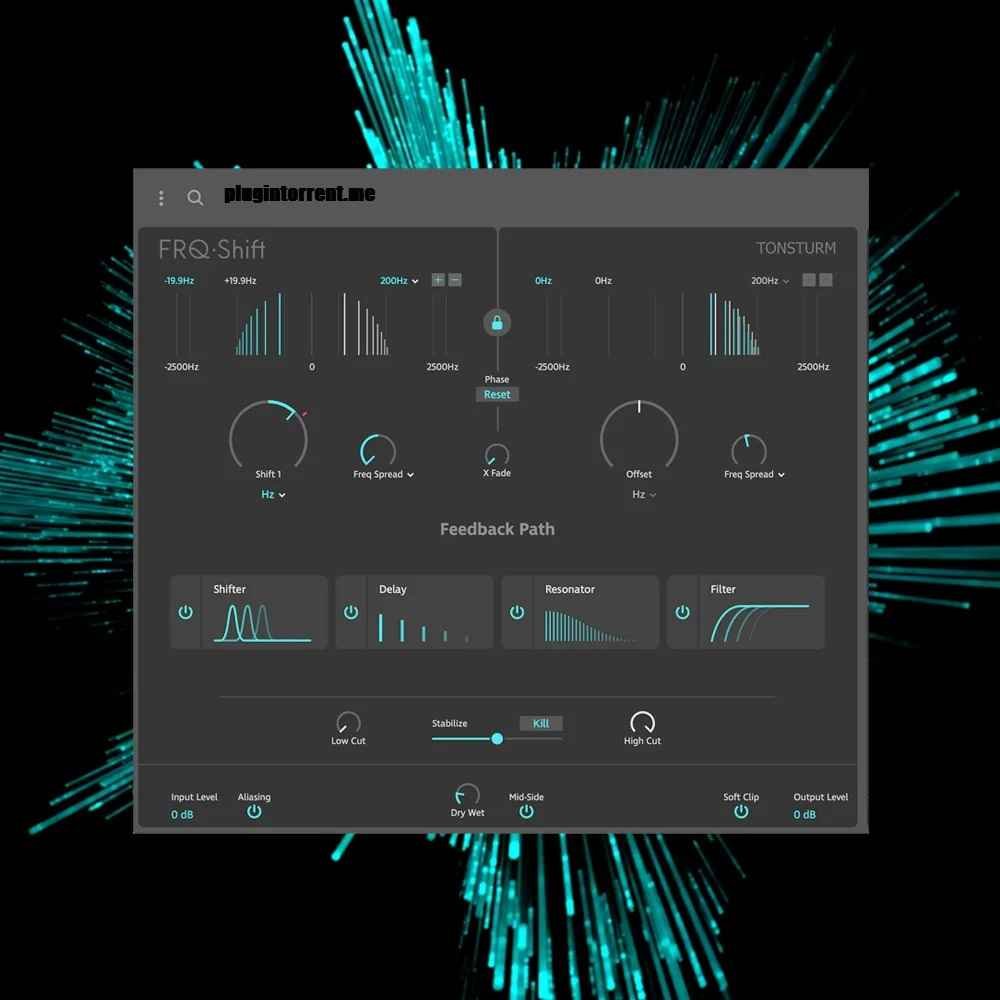The height and width of the screenshot is (1000, 1000).
Task: Toggle the Aliasing power switch
Action: tap(254, 811)
